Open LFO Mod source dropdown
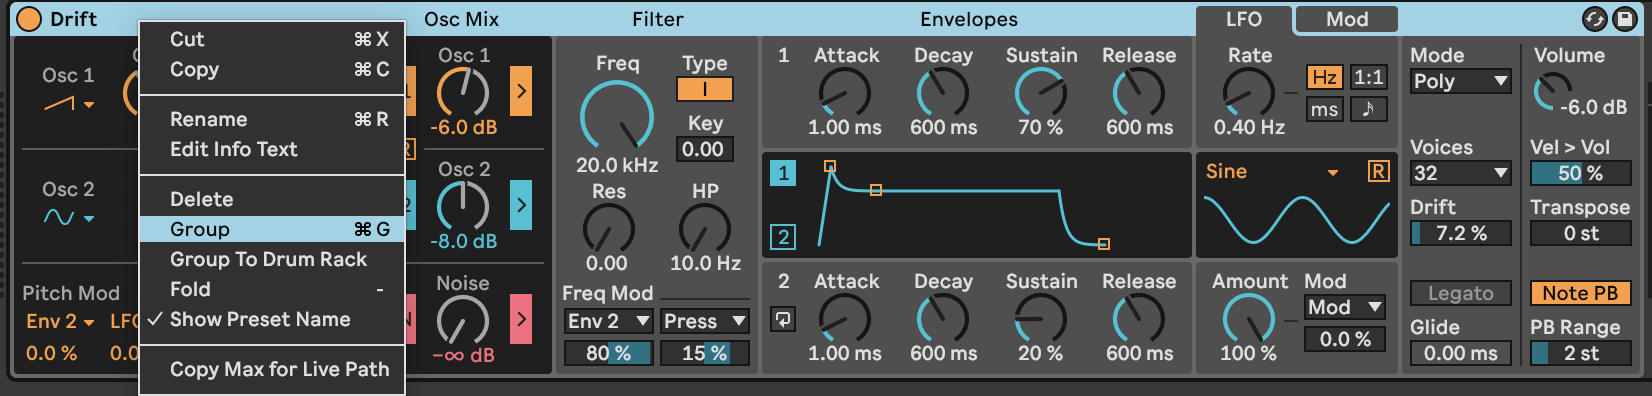 point(1344,307)
